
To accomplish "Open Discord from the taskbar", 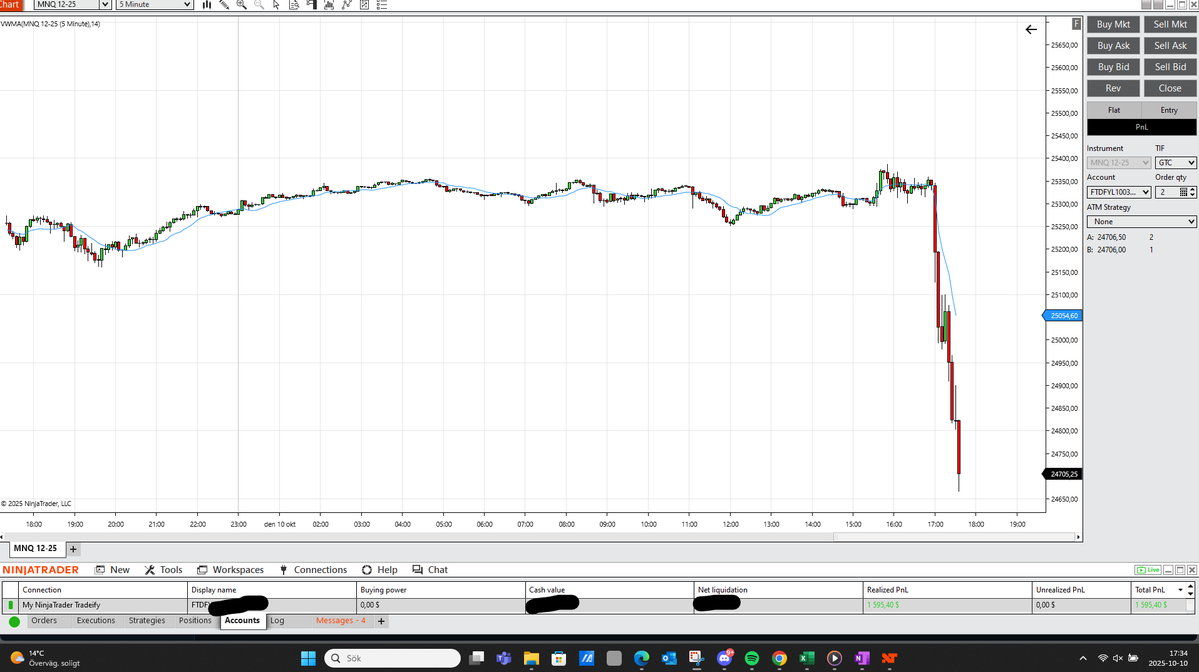I will pos(724,658).
